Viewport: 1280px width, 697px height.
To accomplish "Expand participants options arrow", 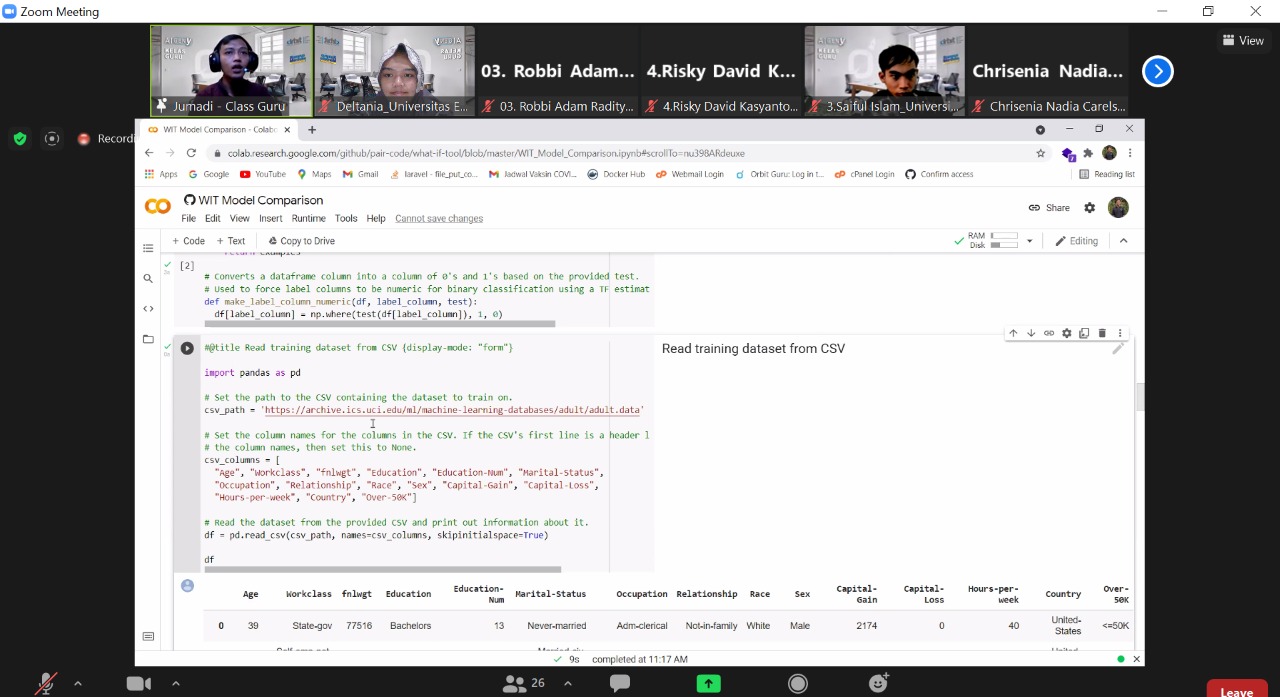I will [568, 684].
